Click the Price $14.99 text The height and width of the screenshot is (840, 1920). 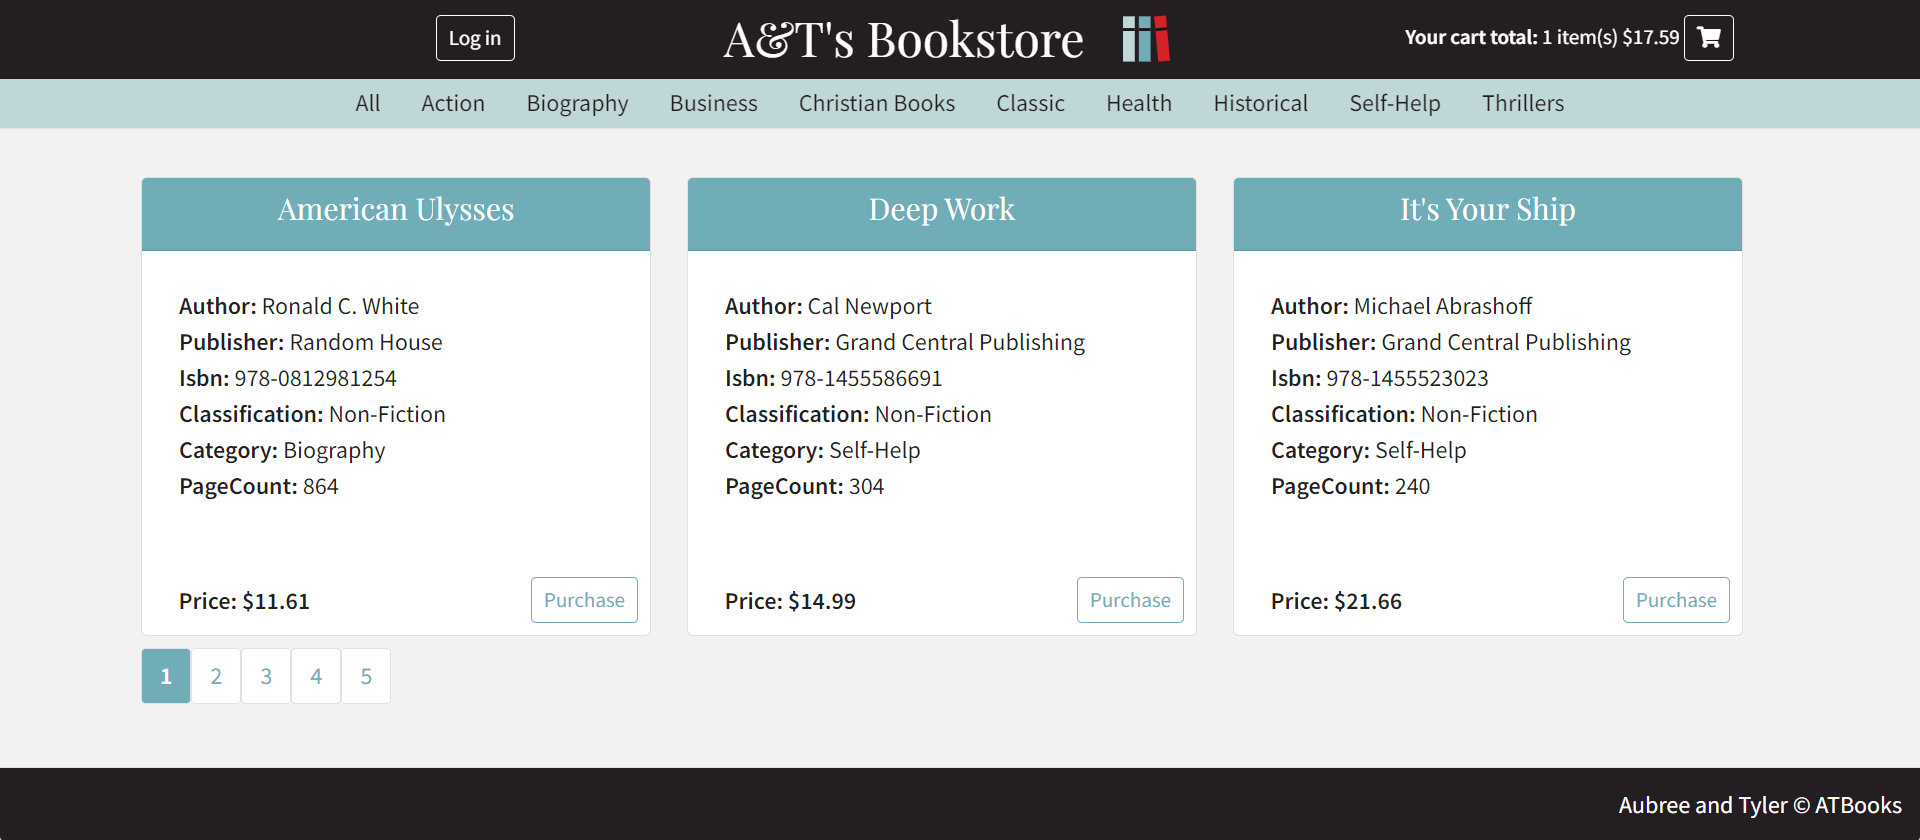(x=790, y=601)
